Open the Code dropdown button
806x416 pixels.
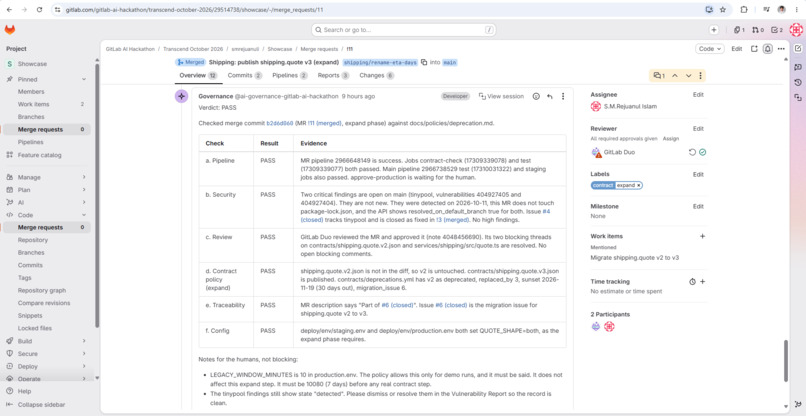click(x=709, y=49)
